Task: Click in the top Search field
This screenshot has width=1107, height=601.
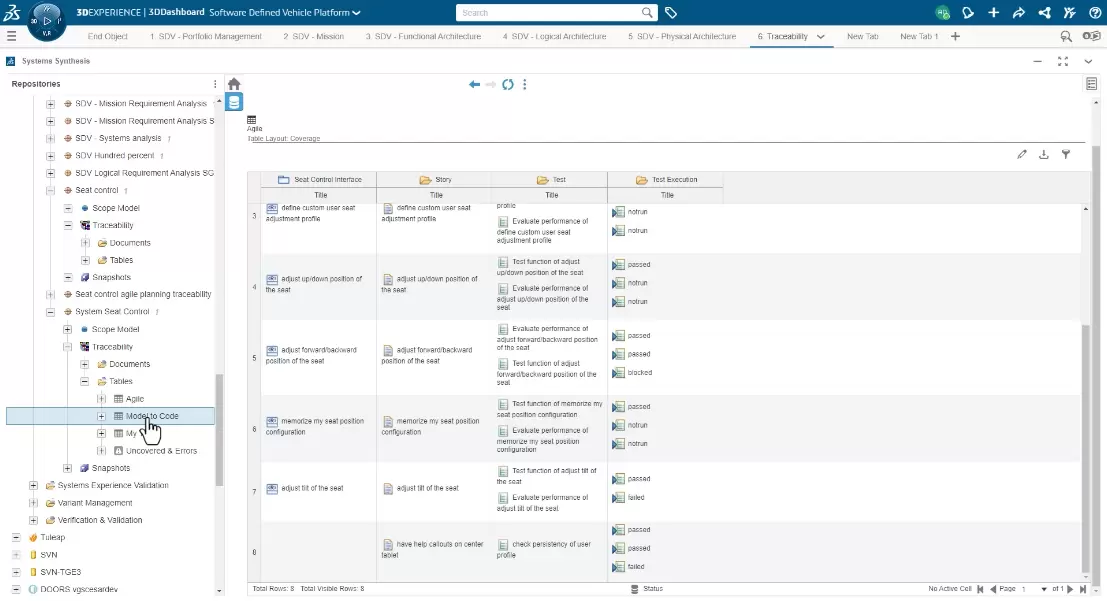Action: (547, 13)
